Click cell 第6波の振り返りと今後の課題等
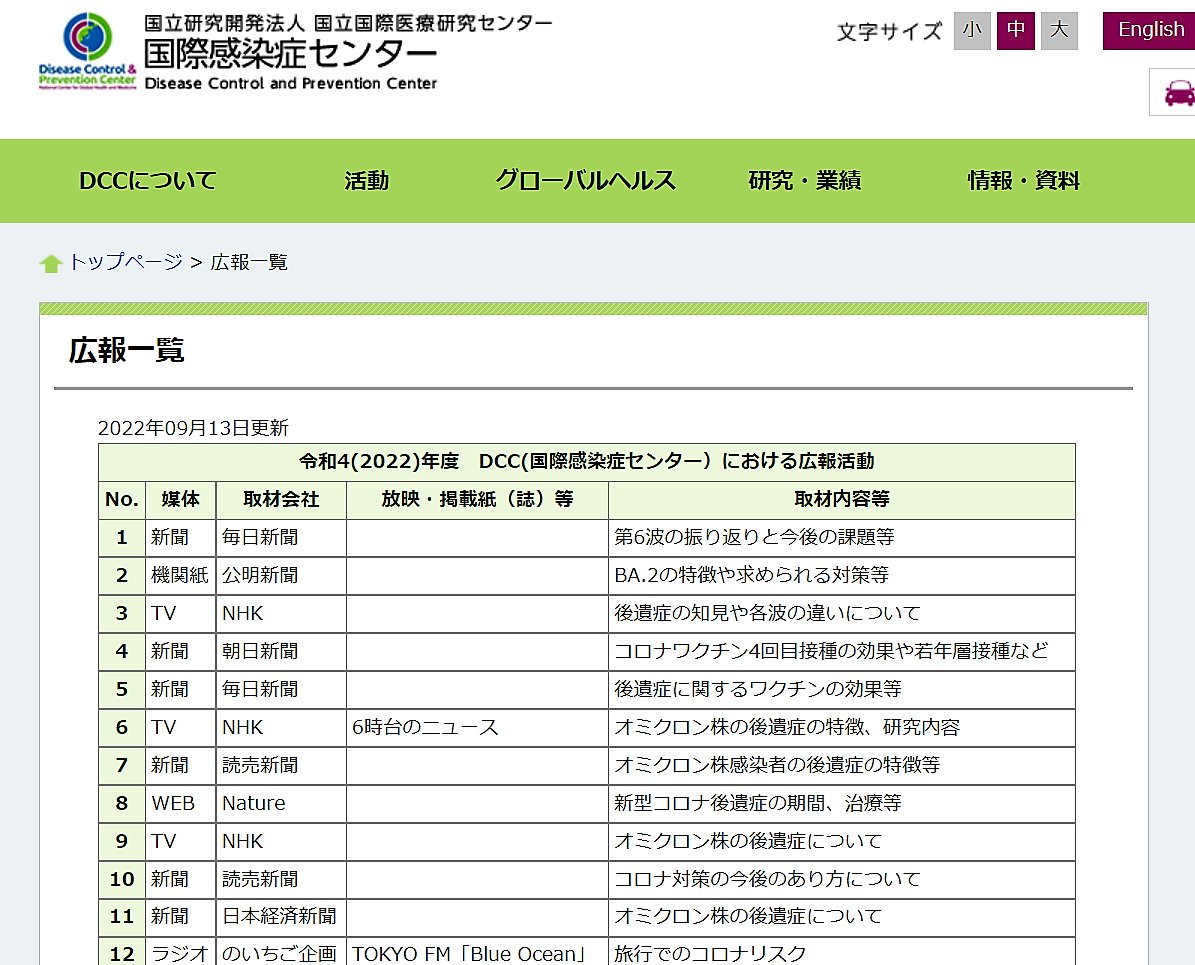Image resolution: width=1195 pixels, height=965 pixels. point(842,537)
